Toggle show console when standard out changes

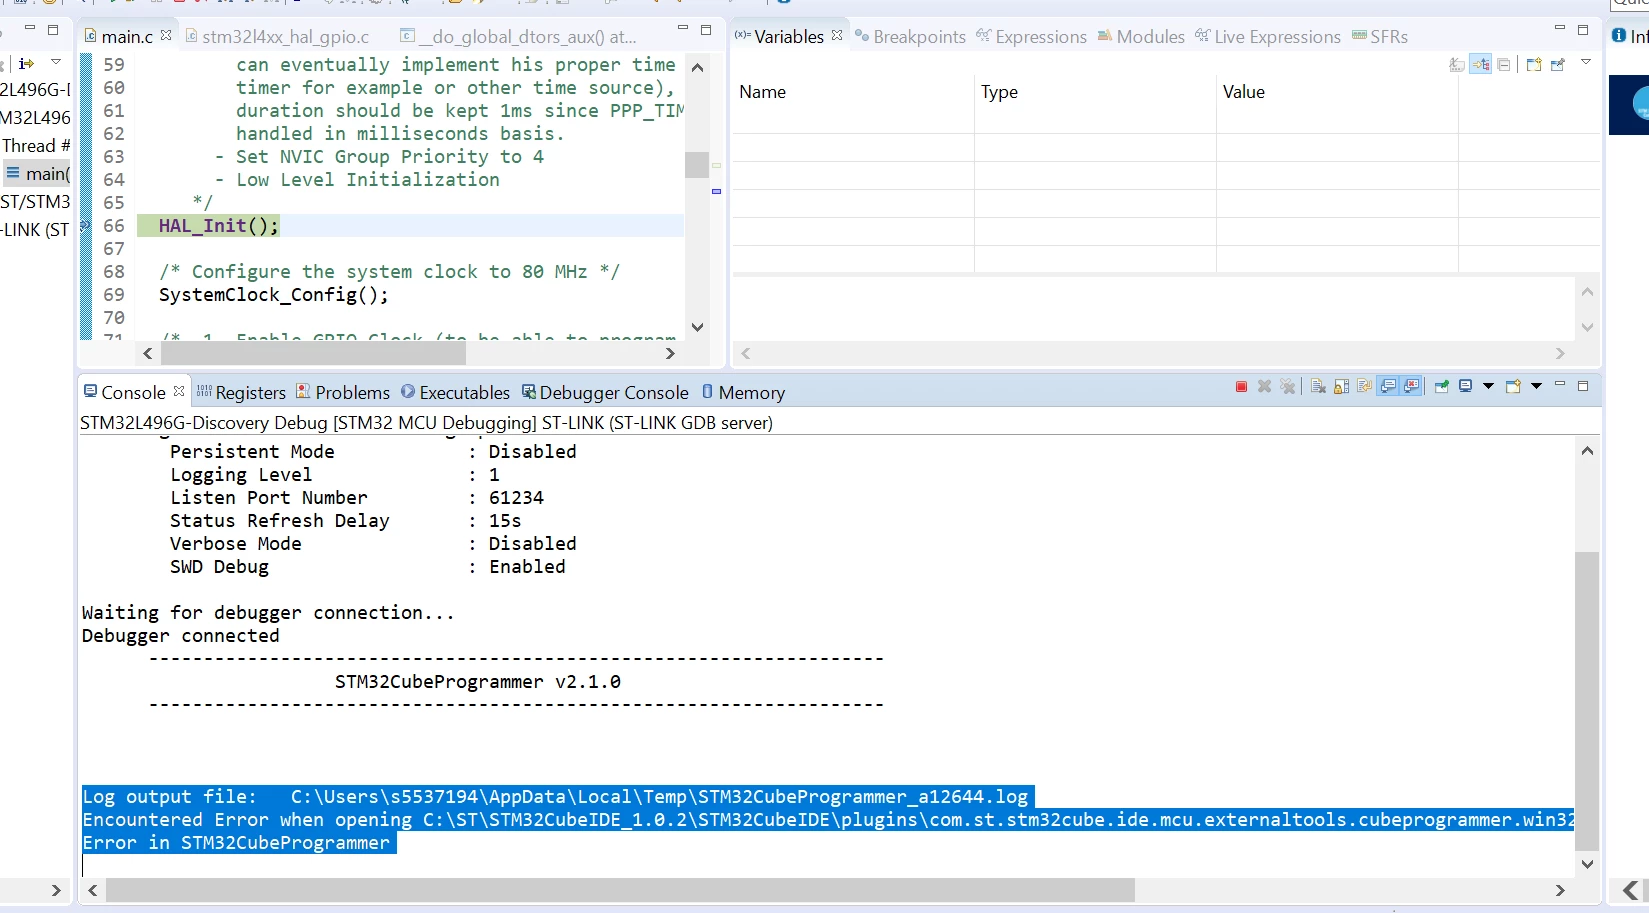(1388, 386)
